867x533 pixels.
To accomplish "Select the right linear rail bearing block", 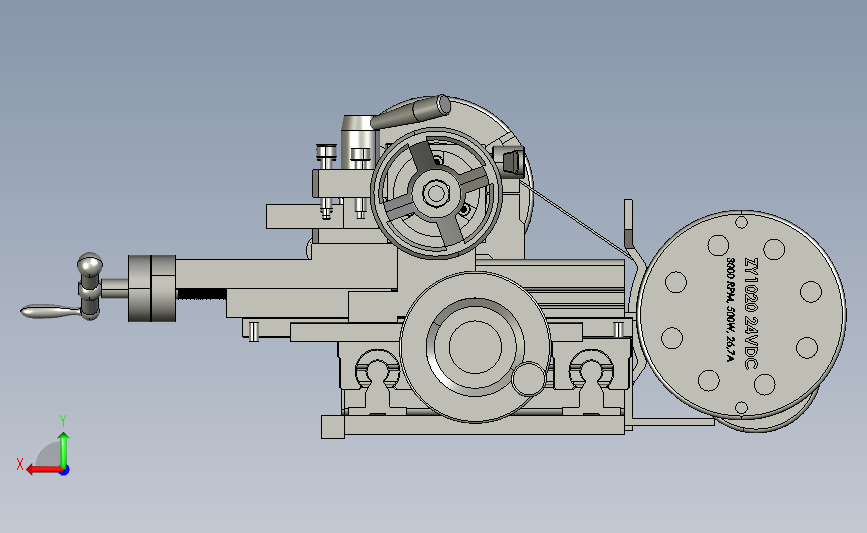I will coord(592,367).
